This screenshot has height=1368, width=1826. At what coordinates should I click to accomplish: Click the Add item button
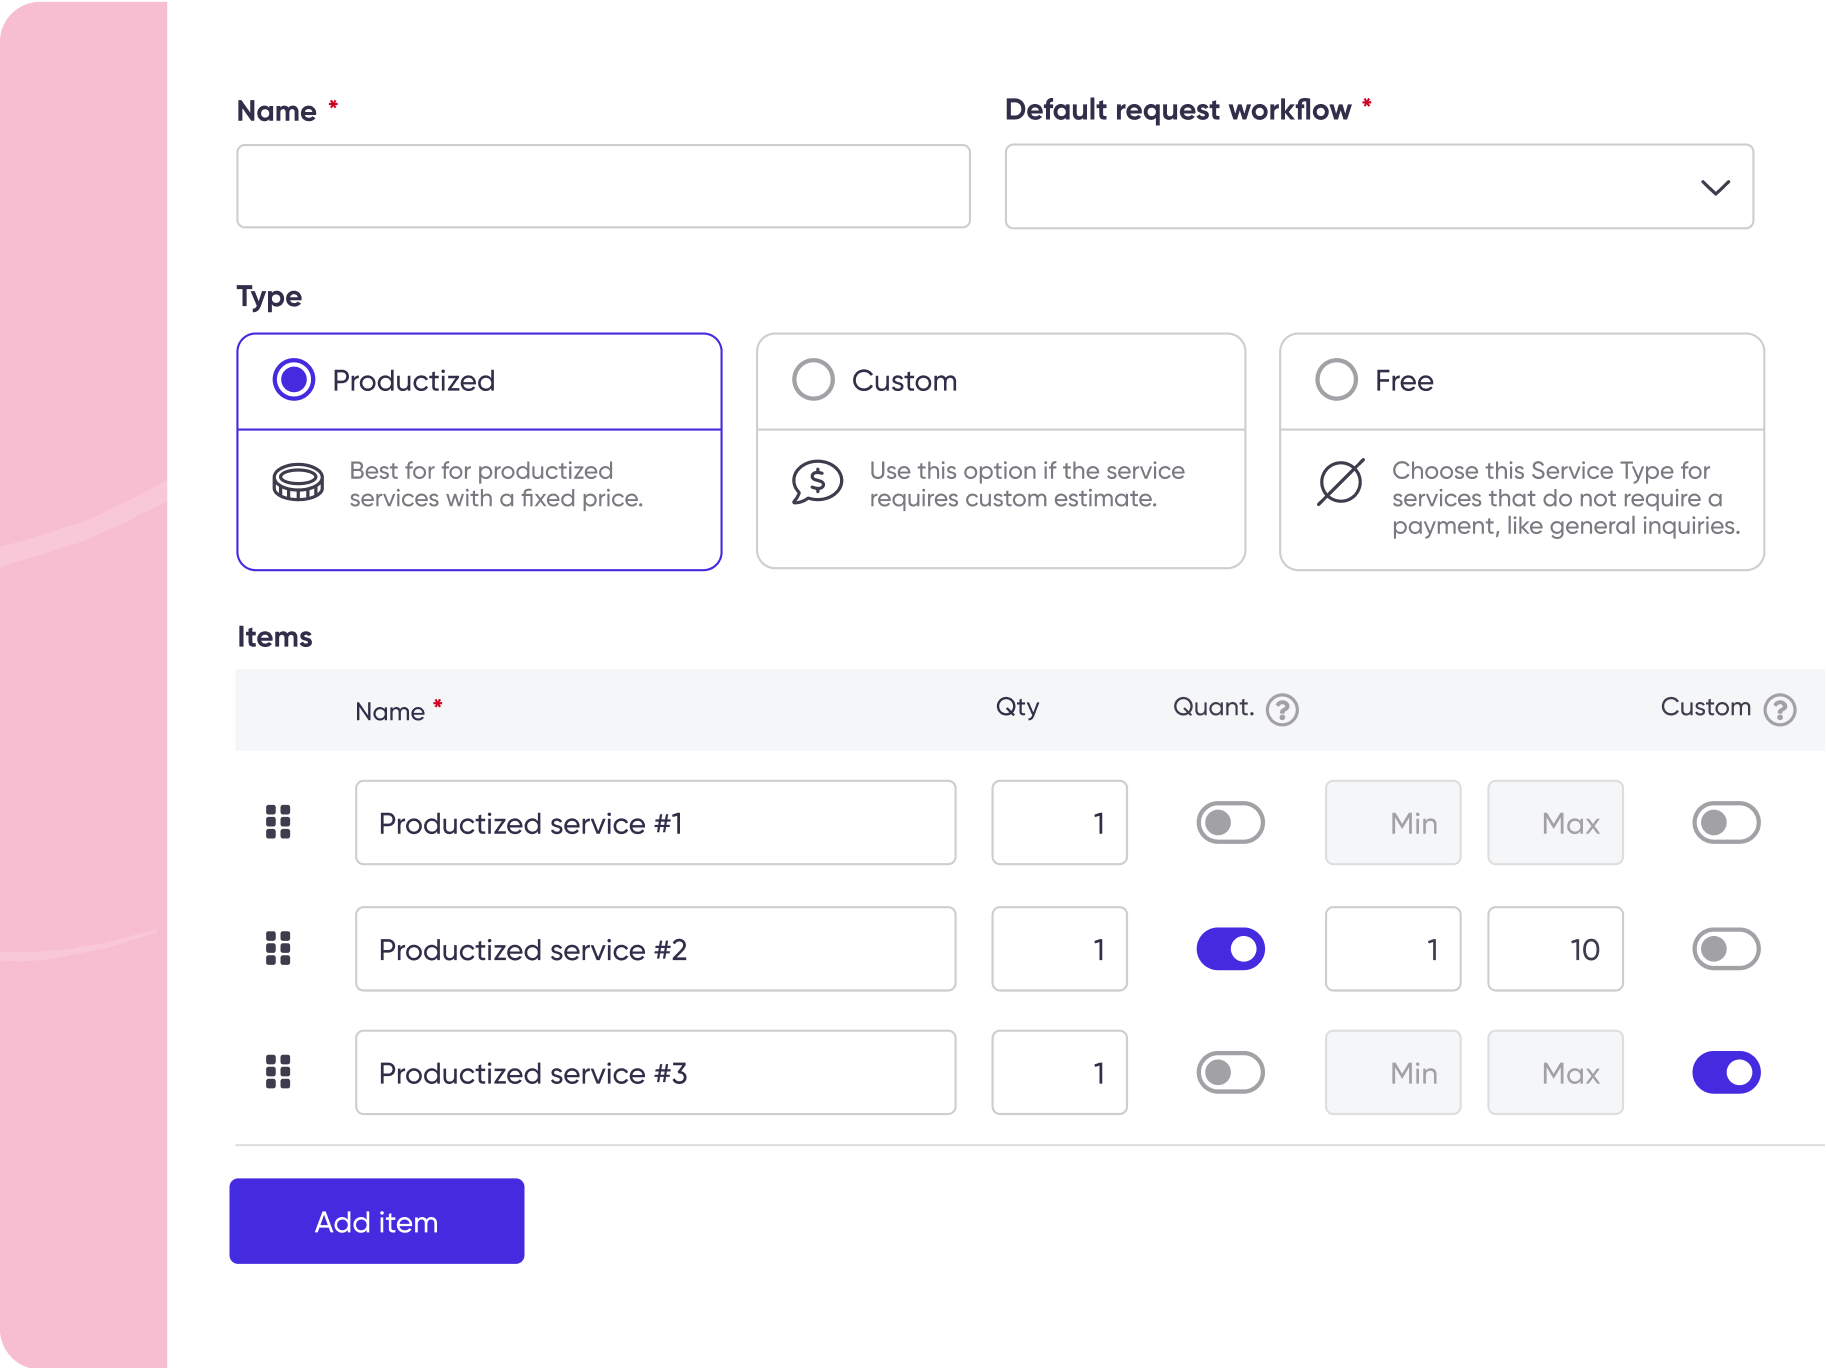pos(377,1221)
